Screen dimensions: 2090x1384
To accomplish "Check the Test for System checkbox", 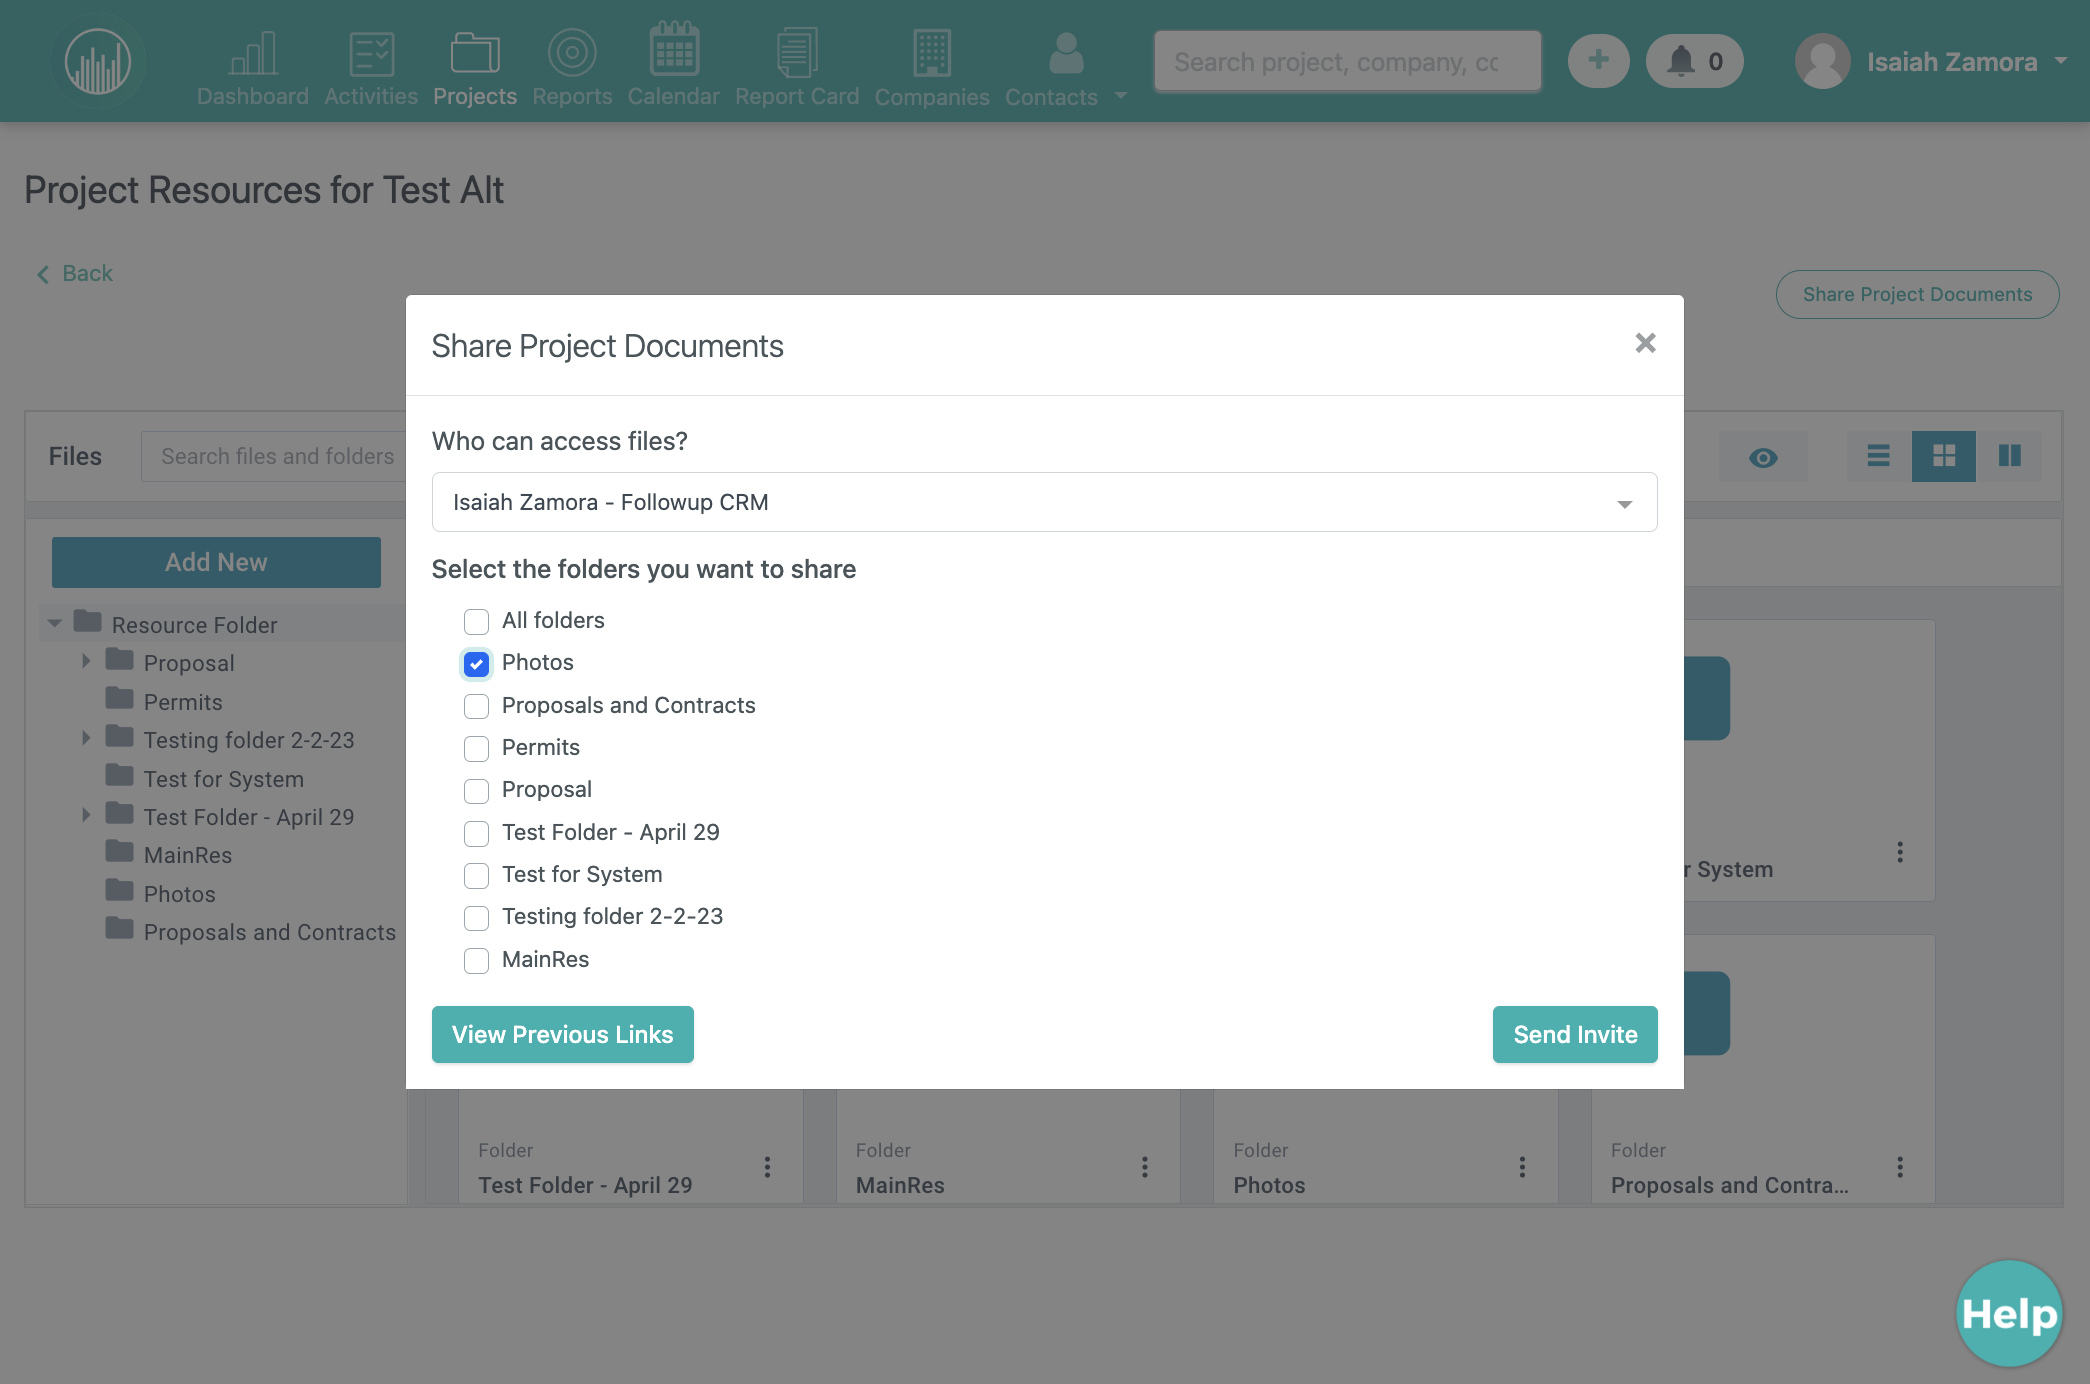I will pos(476,875).
